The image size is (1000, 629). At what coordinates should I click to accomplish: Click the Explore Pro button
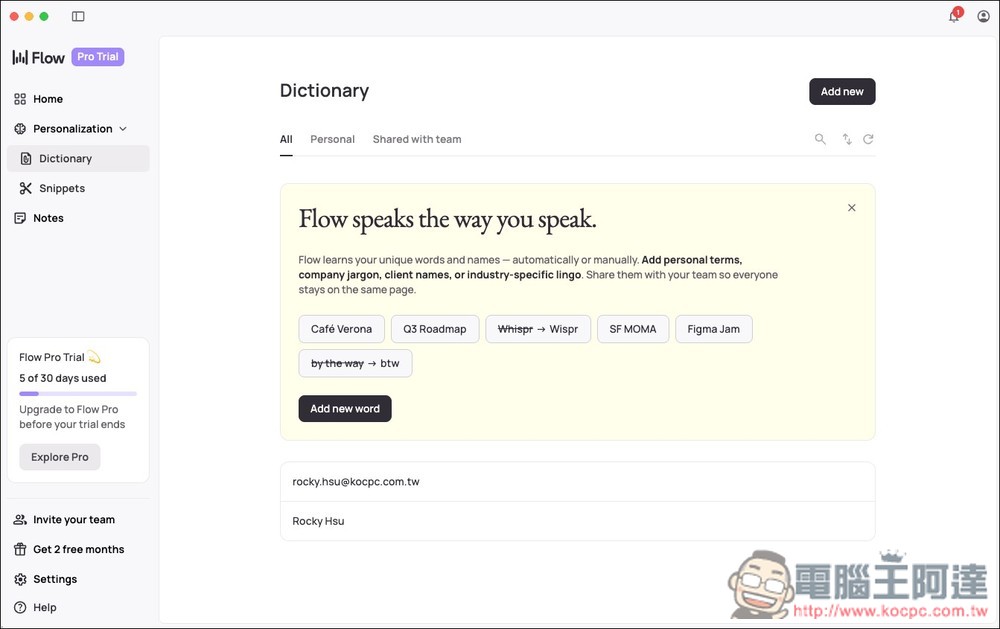point(60,457)
